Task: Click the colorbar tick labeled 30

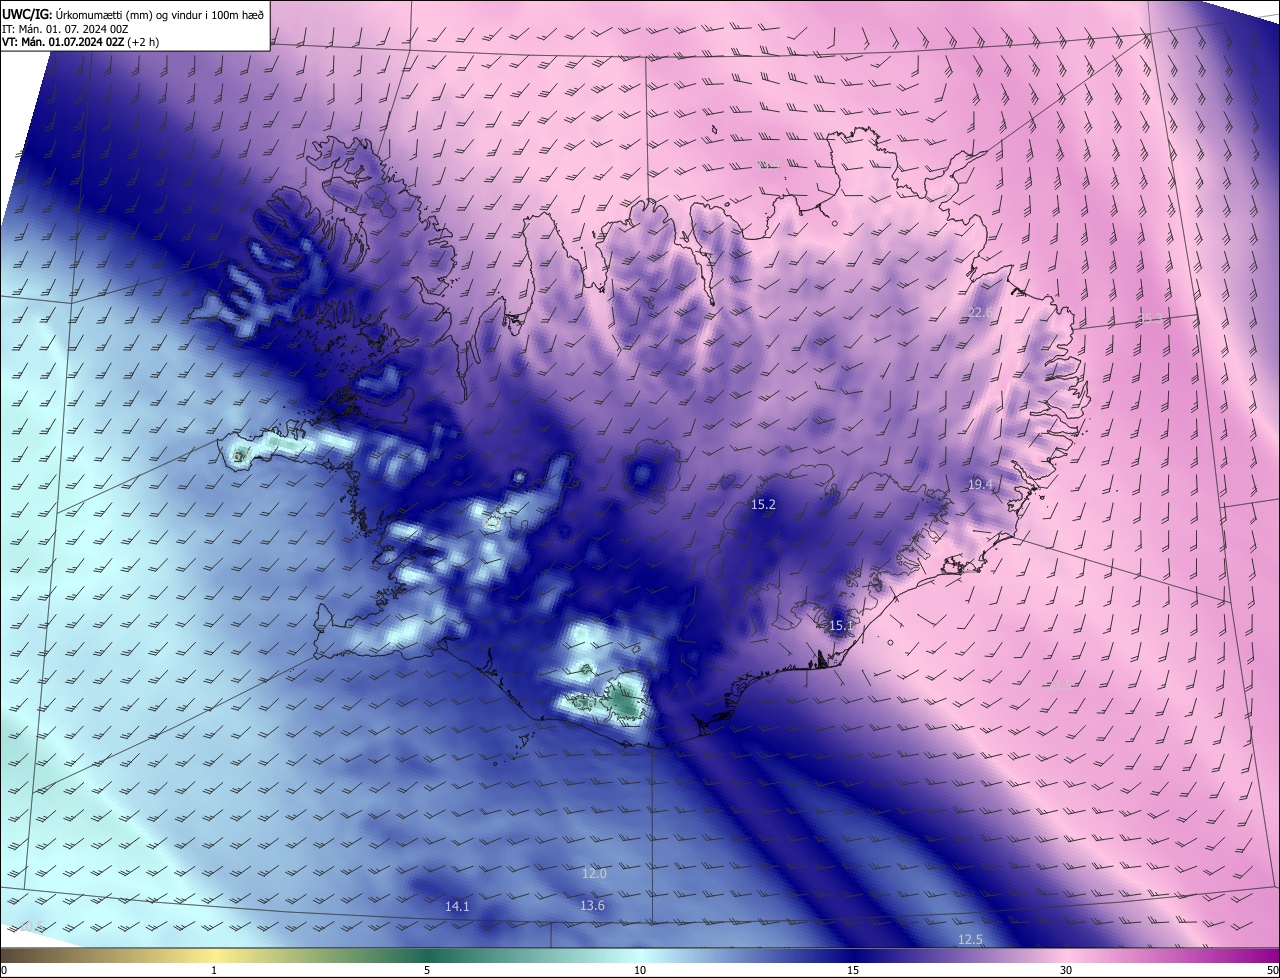Action: [1066, 970]
